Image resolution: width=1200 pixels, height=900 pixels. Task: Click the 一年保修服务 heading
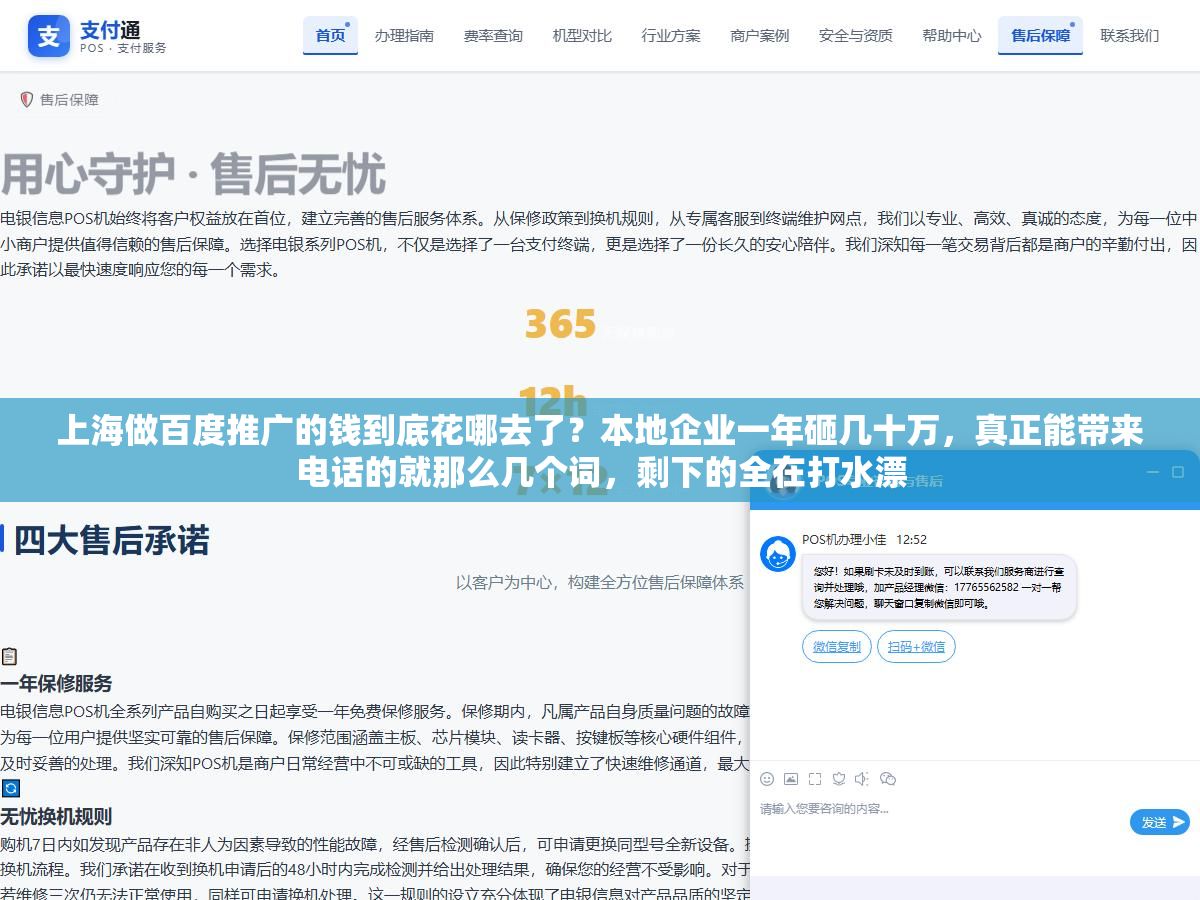(x=56, y=684)
